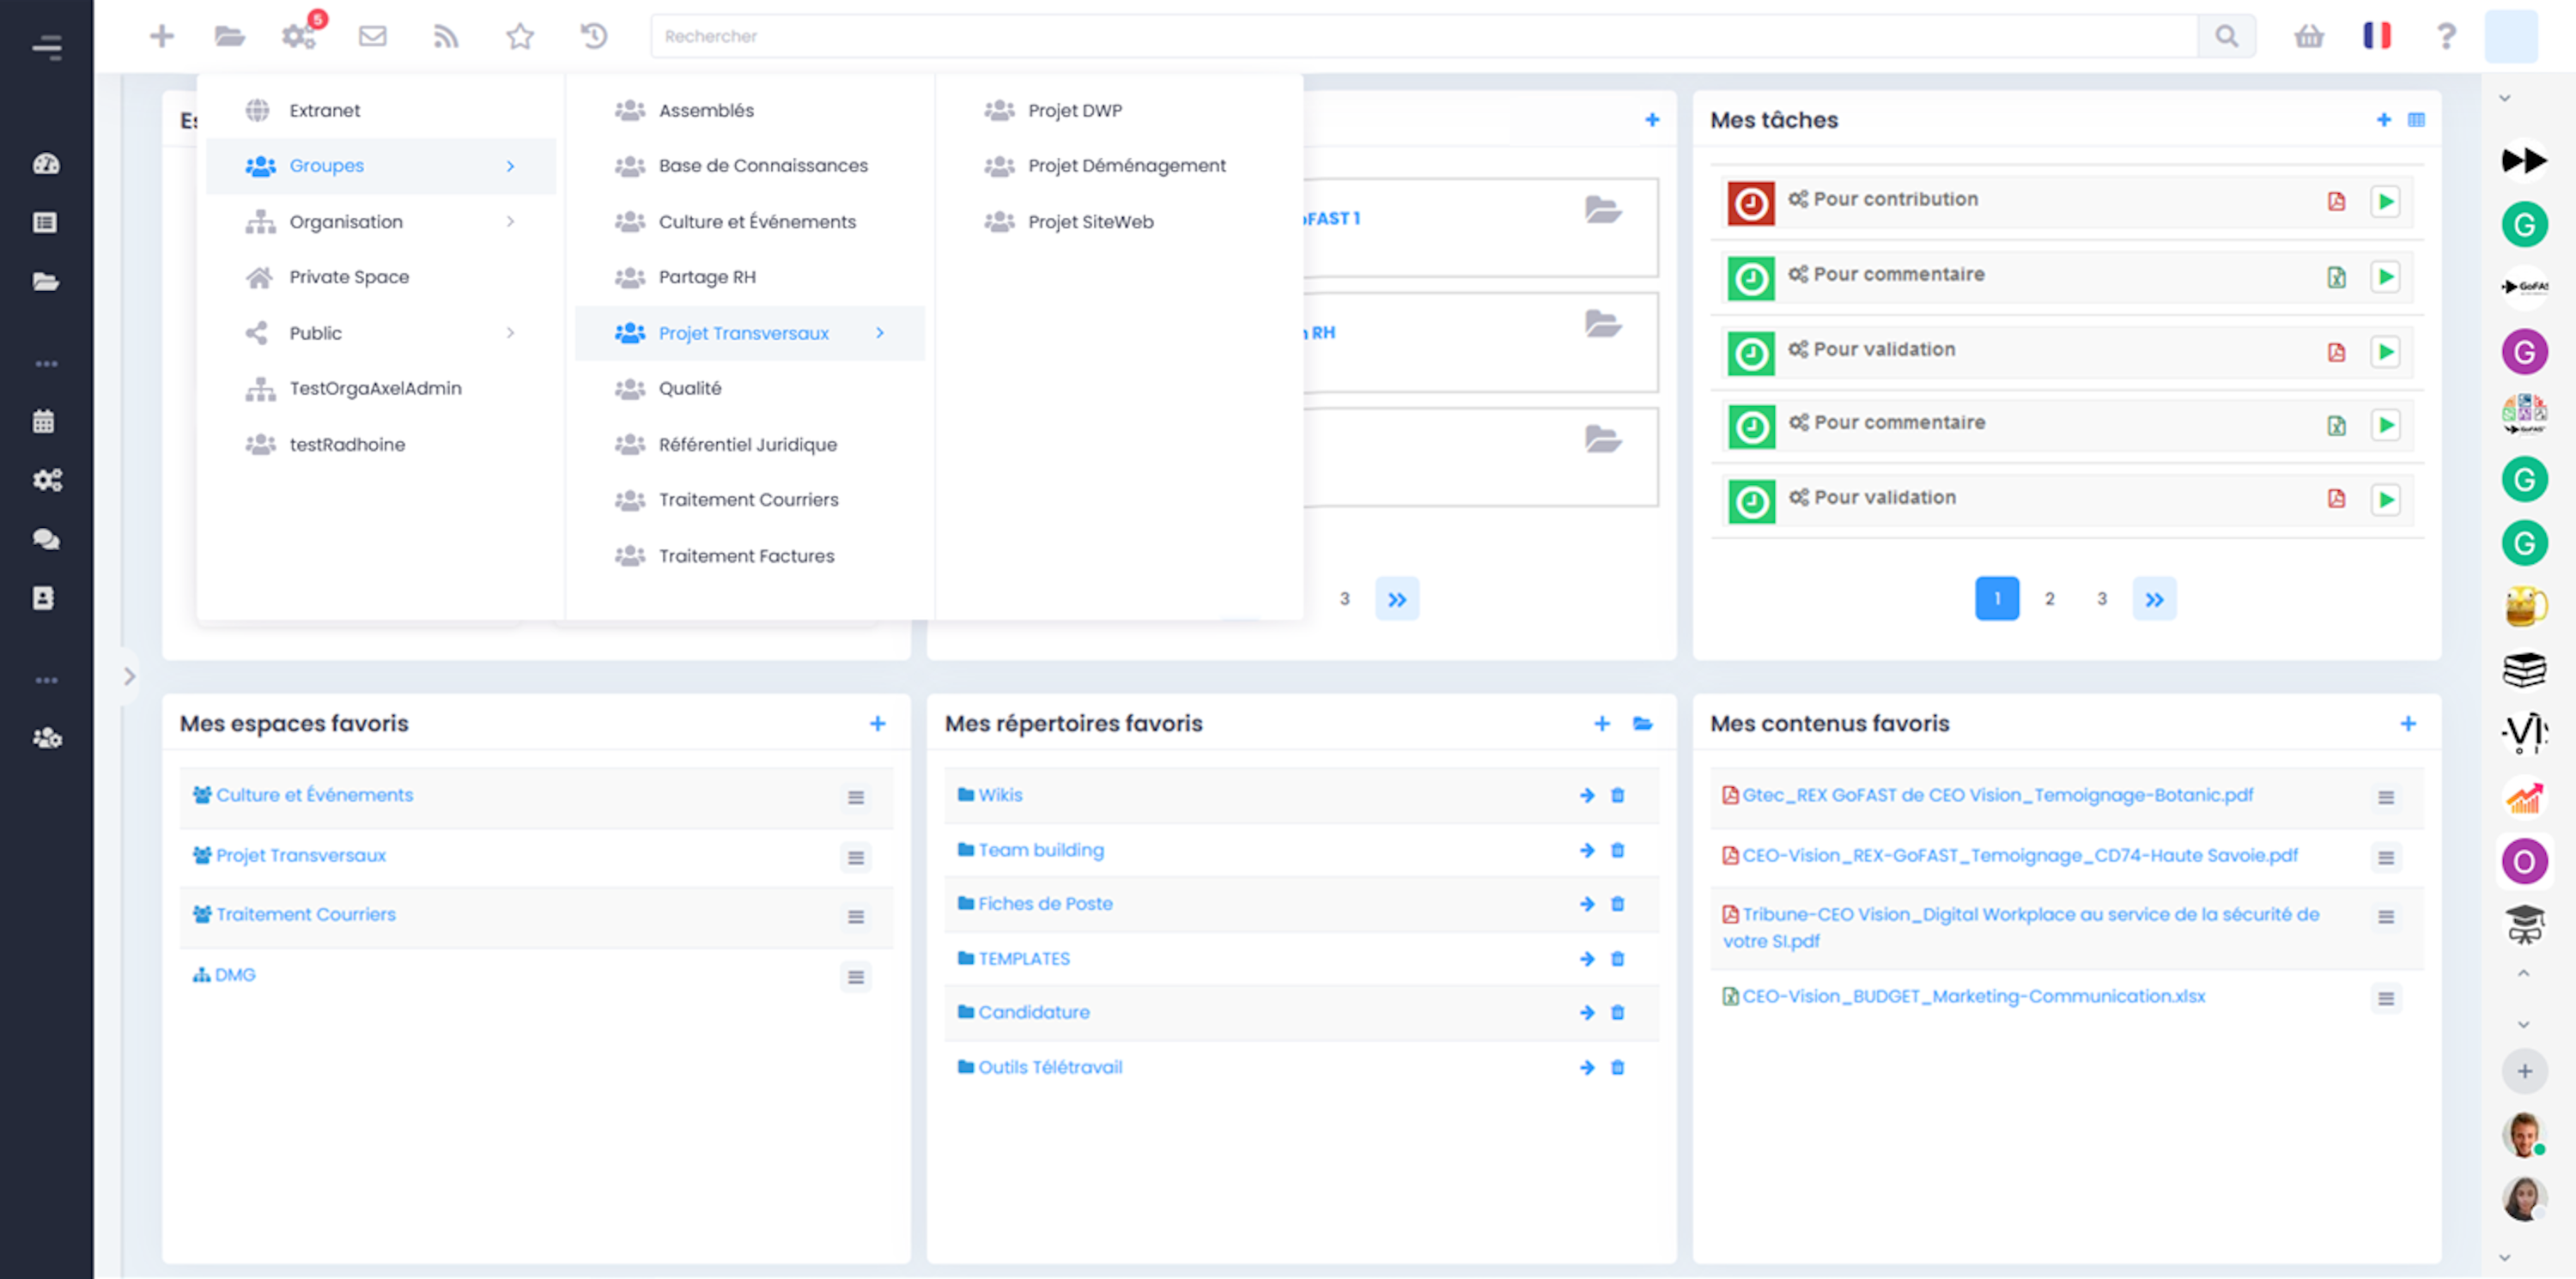Click the RSS feed icon in the toolbar
Viewport: 2576px width, 1279px height.
tap(446, 36)
